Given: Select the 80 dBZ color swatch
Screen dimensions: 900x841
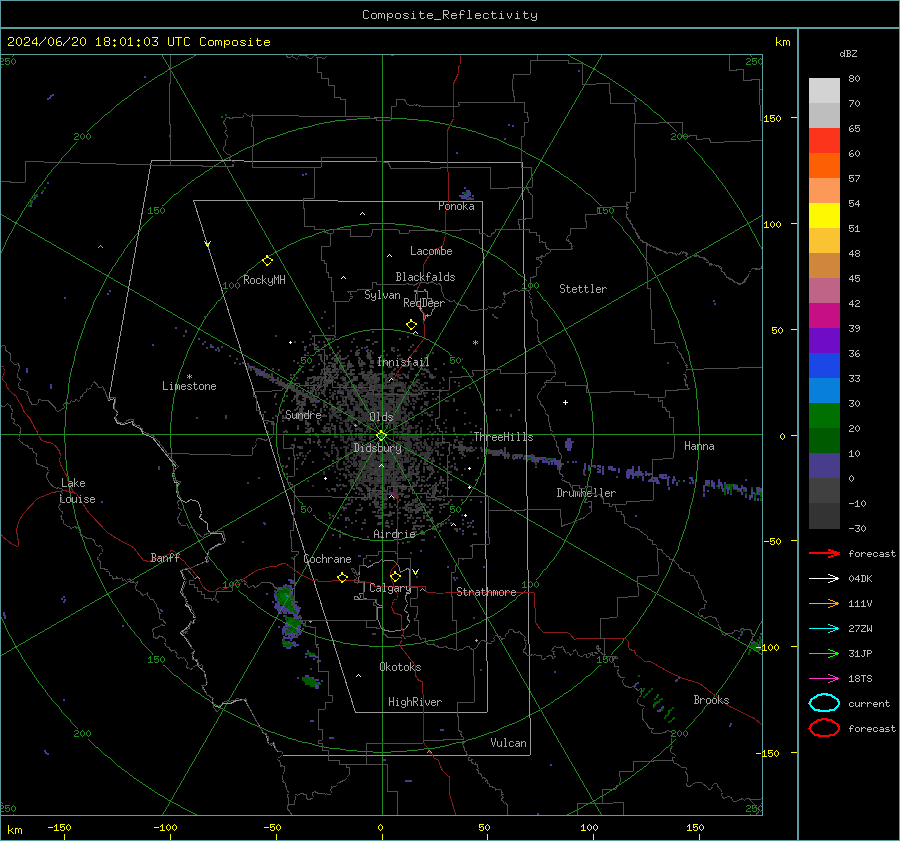Looking at the screenshot, I should coord(824,90).
